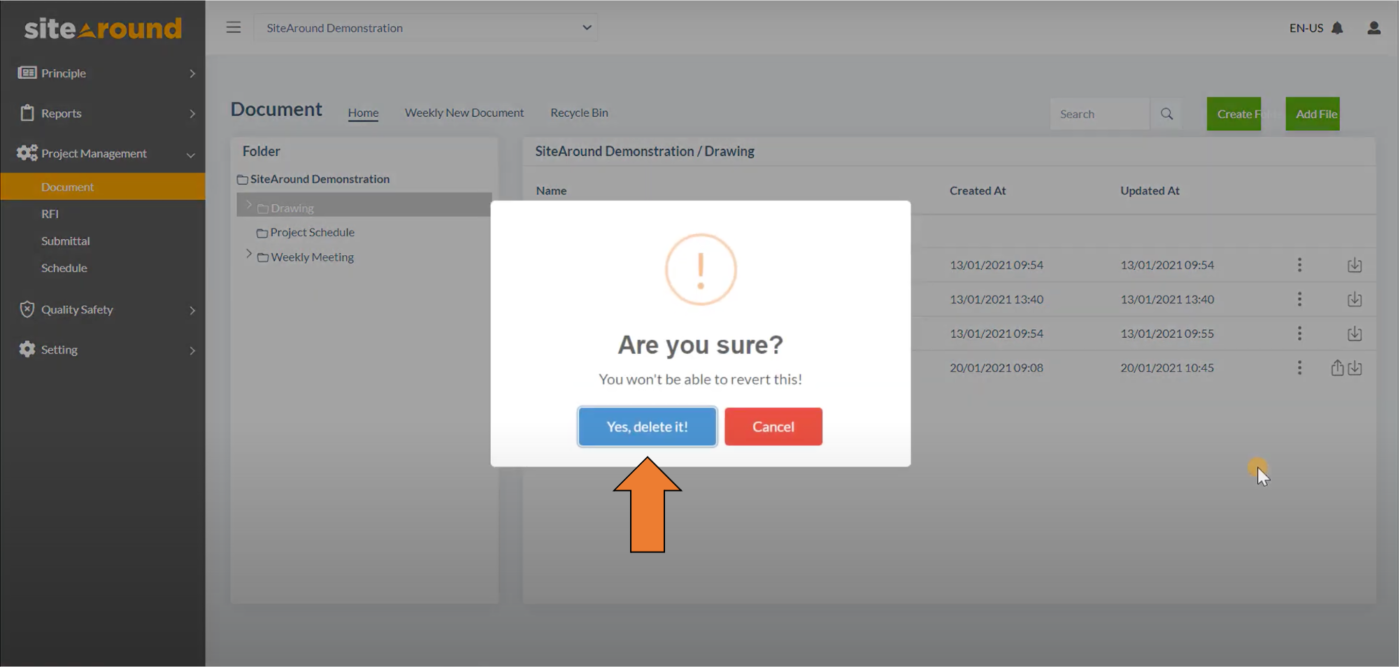Download the last file using its download icon

click(1356, 367)
